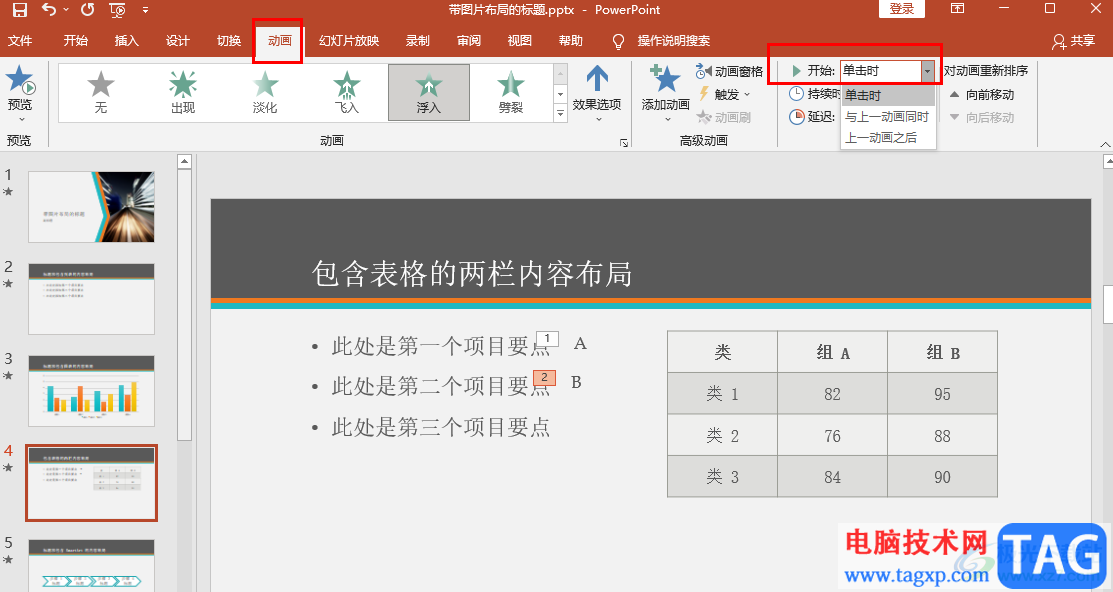
Task: Open 效果选项 effect options
Action: point(597,94)
